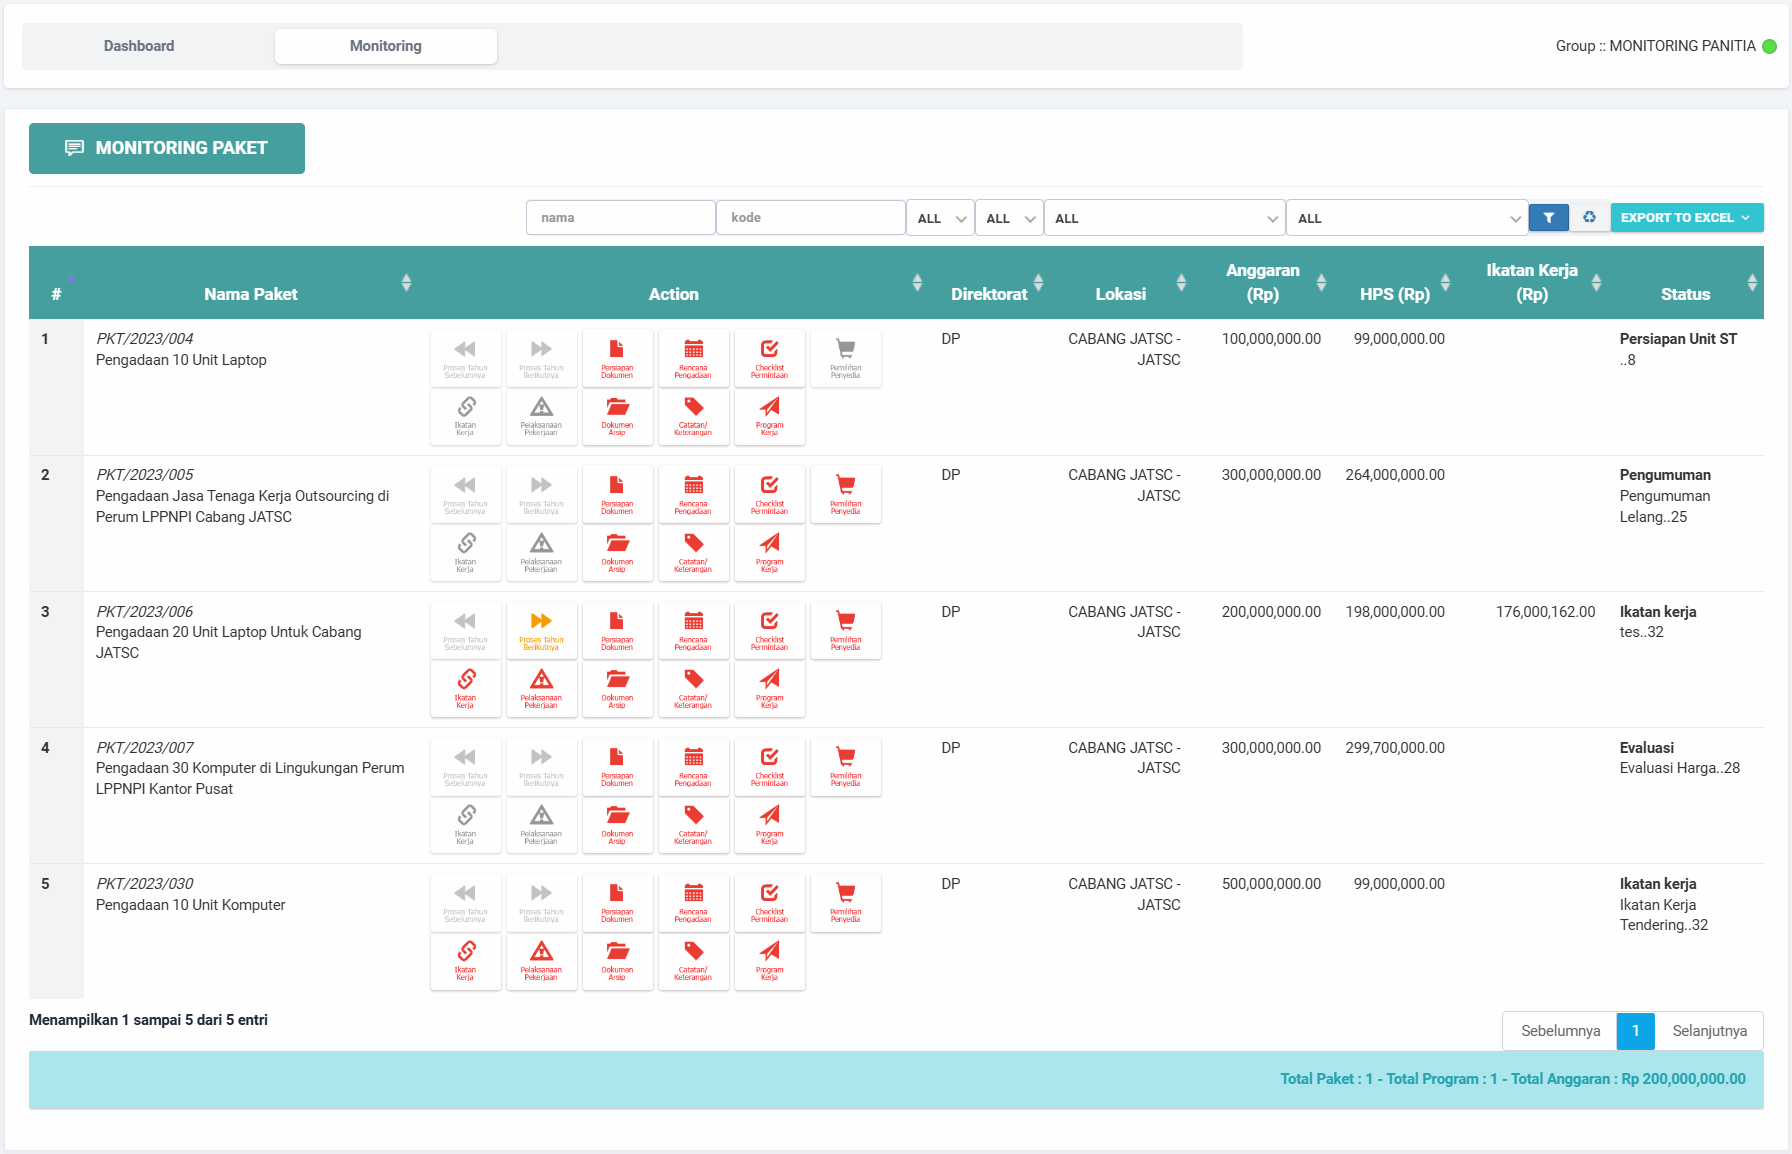Open Persiapan Dokumen for PKT/2023/004
The image size is (1792, 1154).
tap(617, 358)
